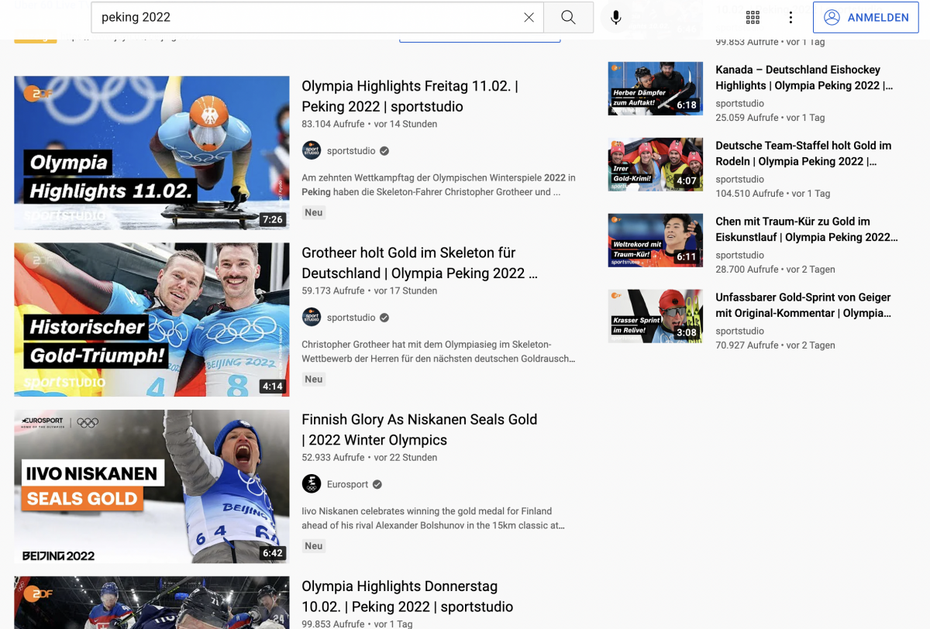
Task: Click verified badge beside sportstudio on Grotheer video
Action: click(x=384, y=317)
